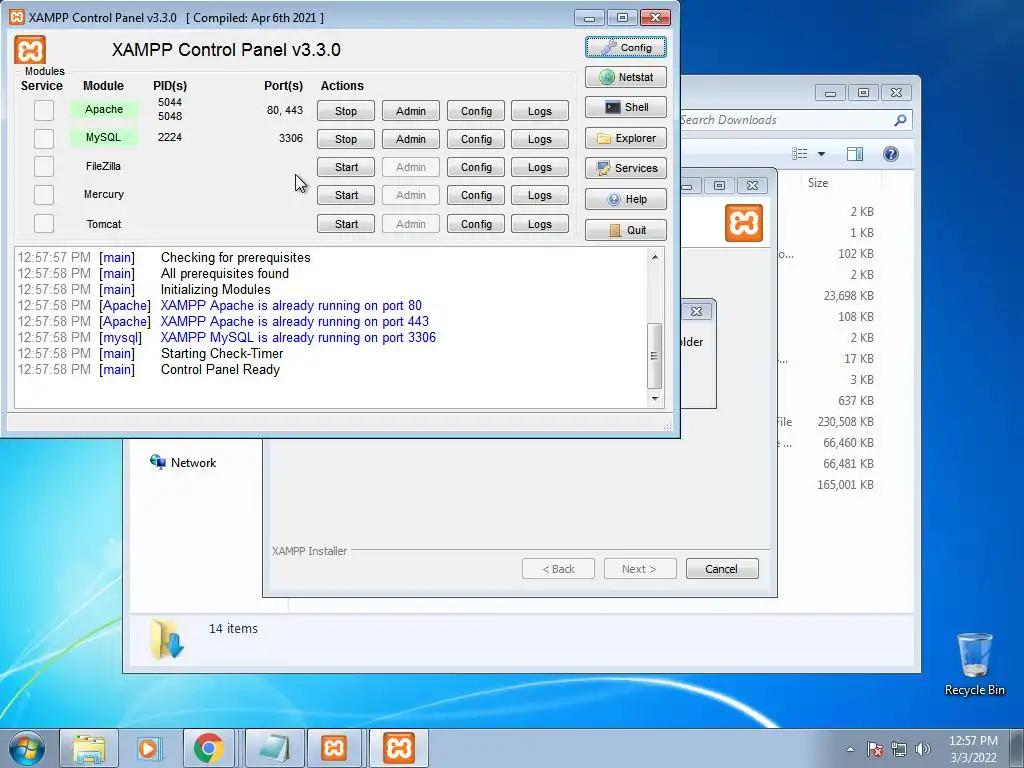Open the blue help icon in Downloads window

(891, 153)
